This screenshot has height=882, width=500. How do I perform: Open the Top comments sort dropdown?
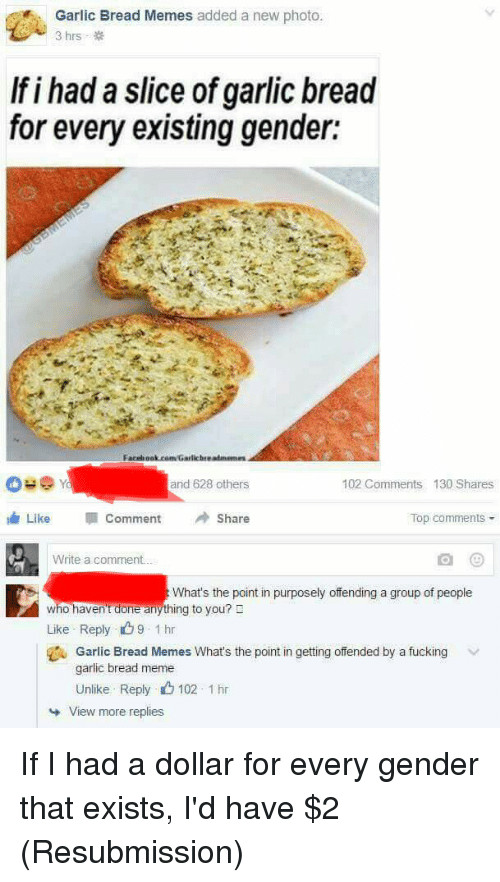[452, 518]
